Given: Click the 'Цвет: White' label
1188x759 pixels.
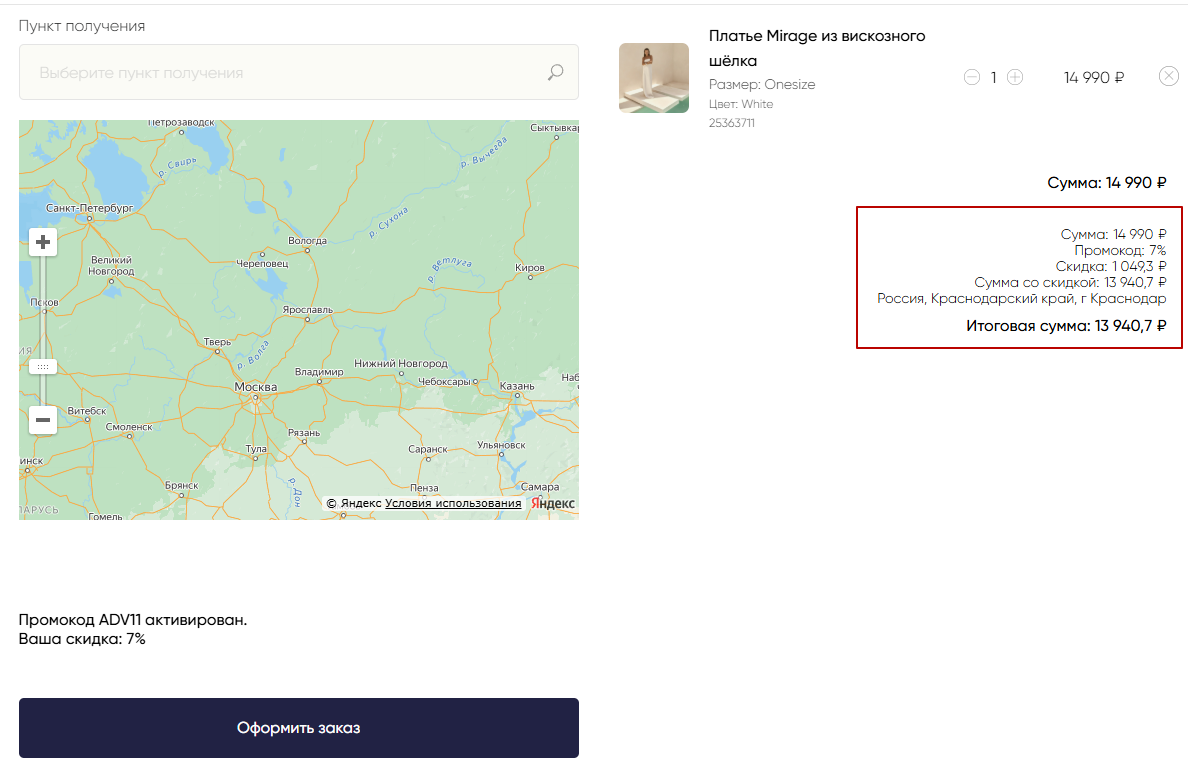Looking at the screenshot, I should (x=741, y=104).
